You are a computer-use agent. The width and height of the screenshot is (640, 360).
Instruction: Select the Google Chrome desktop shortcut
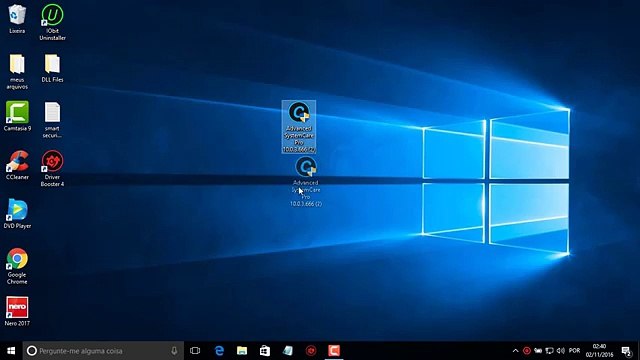[x=17, y=266]
